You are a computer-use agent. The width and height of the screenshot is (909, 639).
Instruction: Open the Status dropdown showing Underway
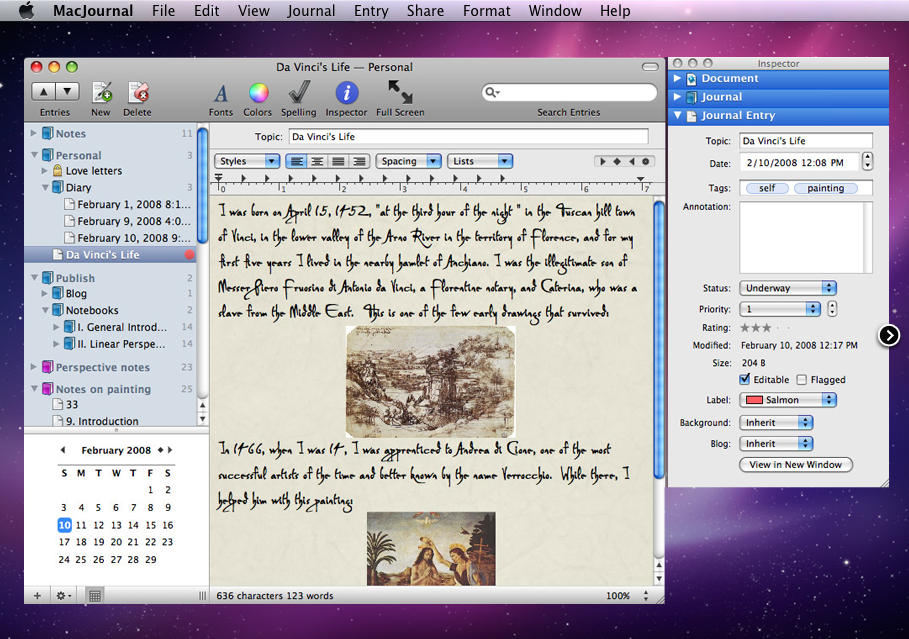(788, 288)
